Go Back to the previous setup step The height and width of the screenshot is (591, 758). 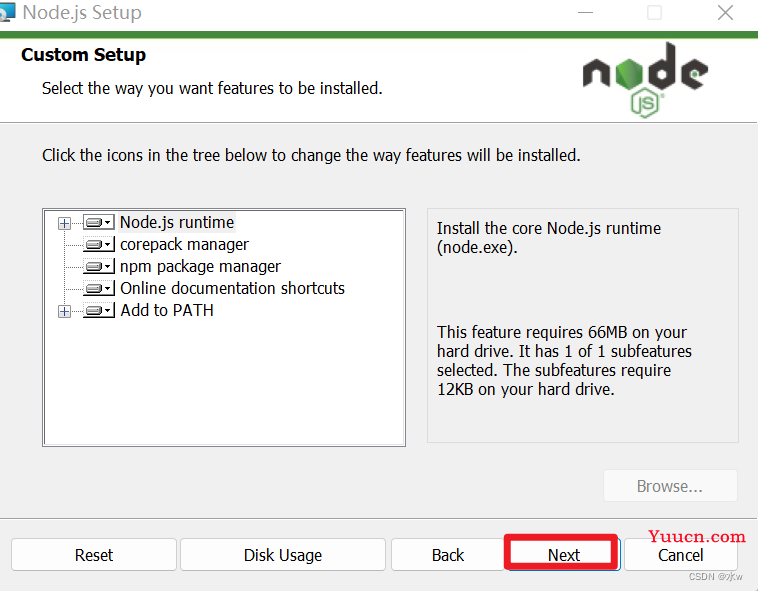(x=448, y=555)
